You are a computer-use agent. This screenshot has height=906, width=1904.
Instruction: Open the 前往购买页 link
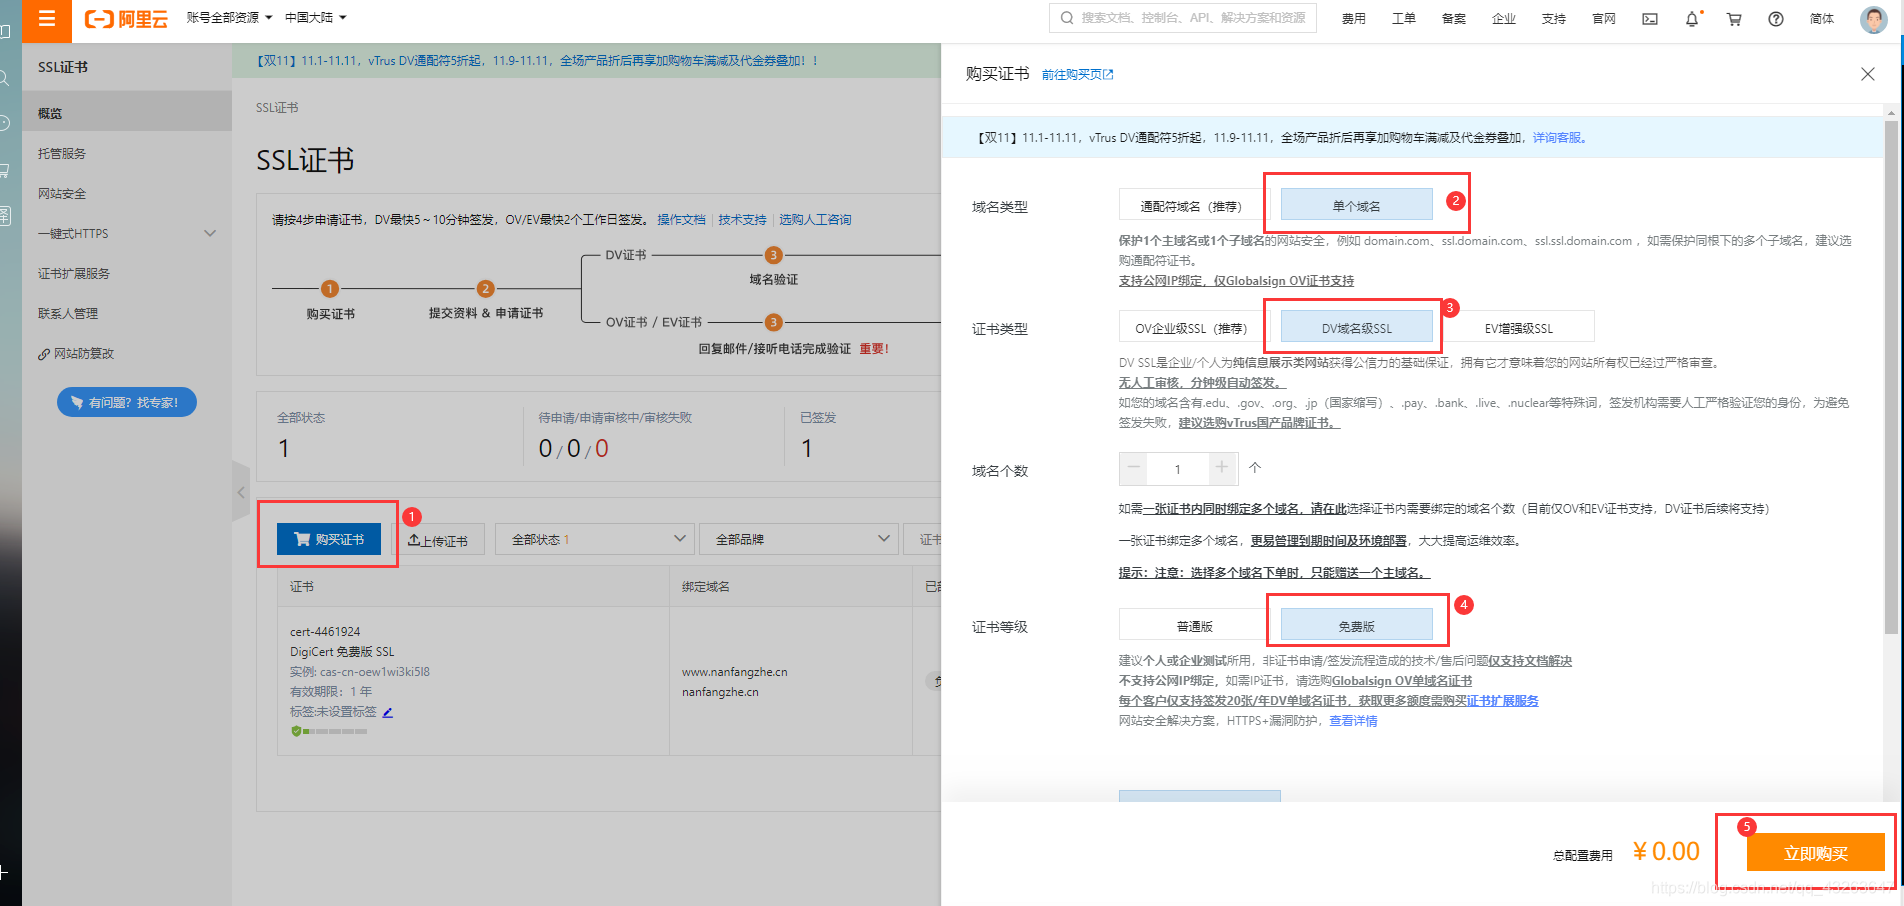(1077, 75)
